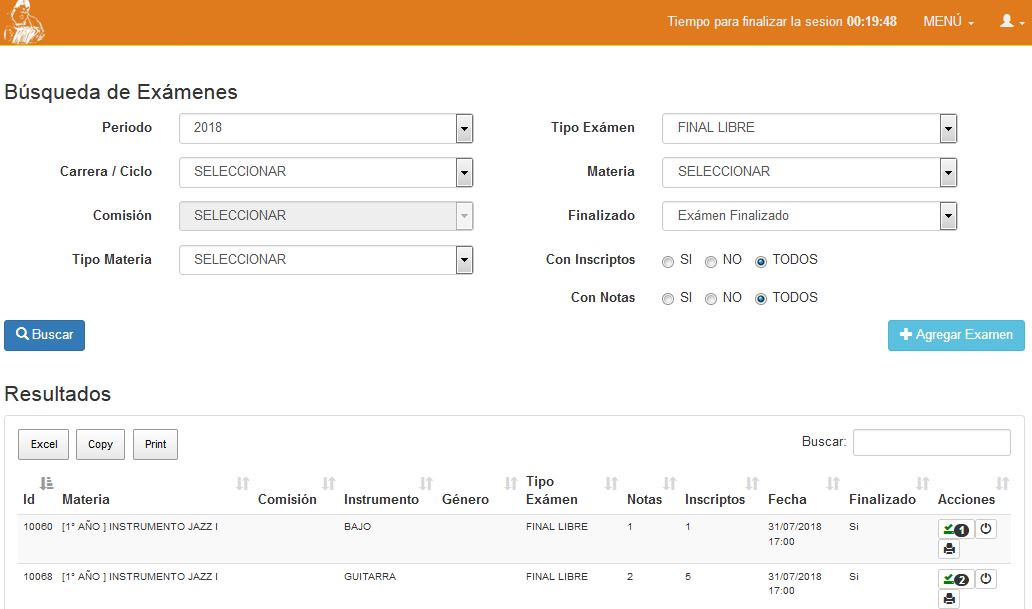Click the power icon for exam 10068
1032x609 pixels.
(x=986, y=579)
